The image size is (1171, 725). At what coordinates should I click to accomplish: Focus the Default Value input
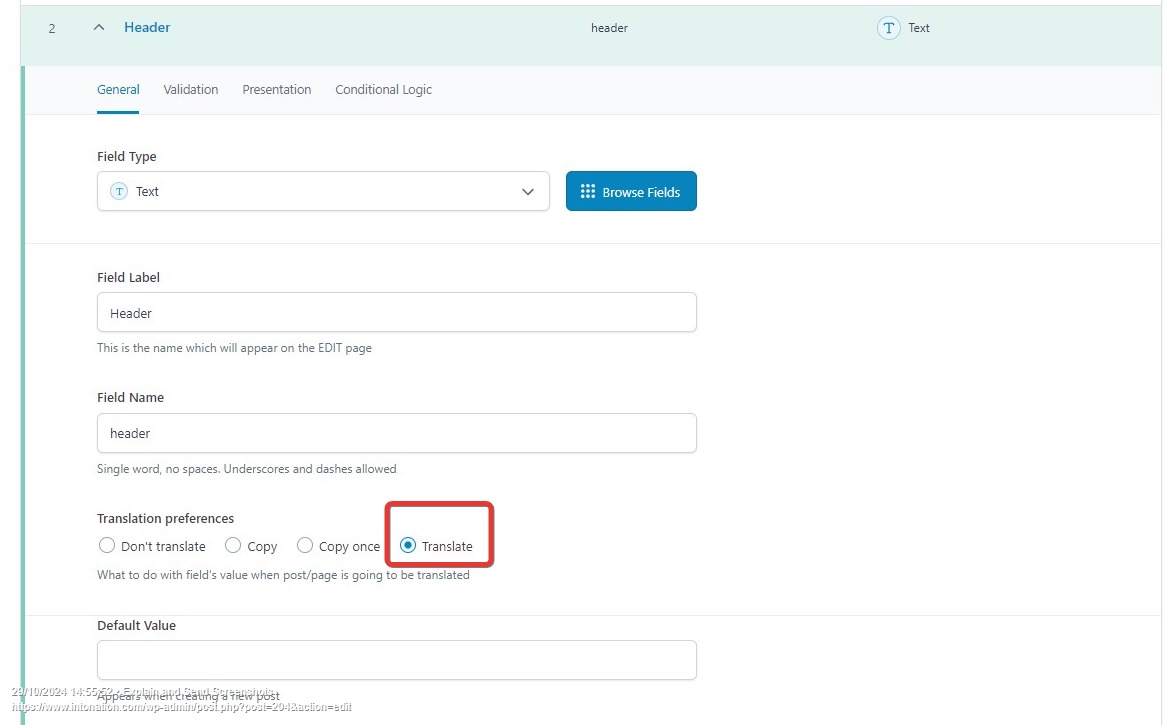(397, 660)
